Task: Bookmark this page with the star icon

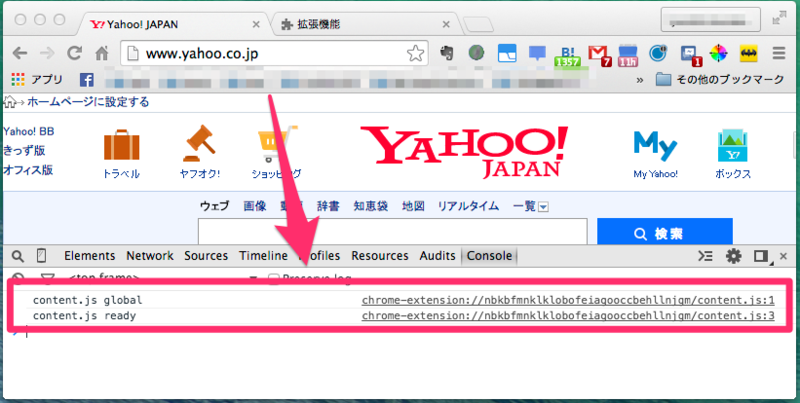Action: click(x=415, y=54)
